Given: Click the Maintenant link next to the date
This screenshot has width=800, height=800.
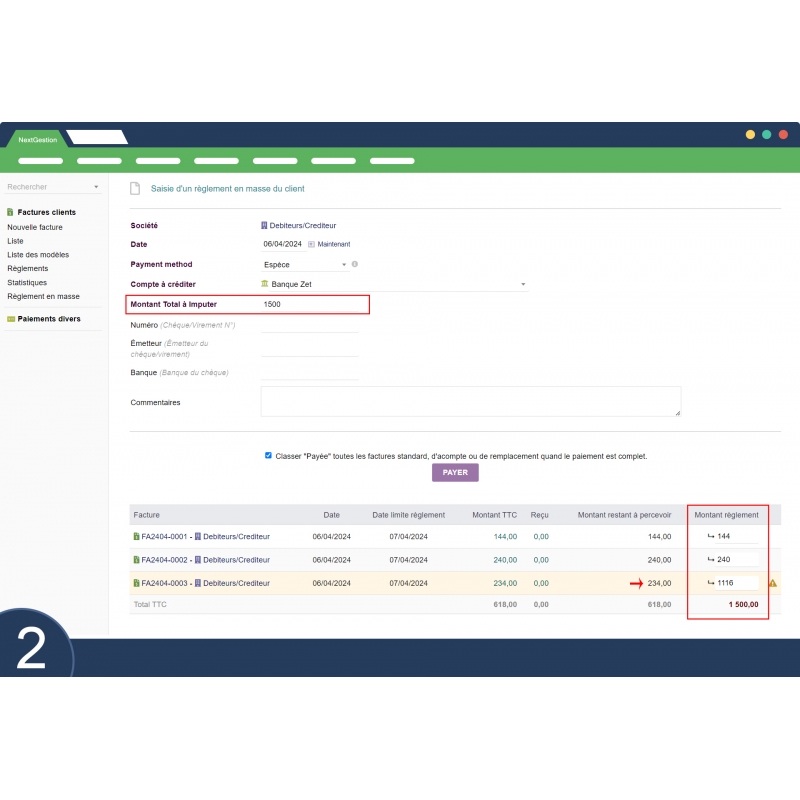Looking at the screenshot, I should 334,244.
